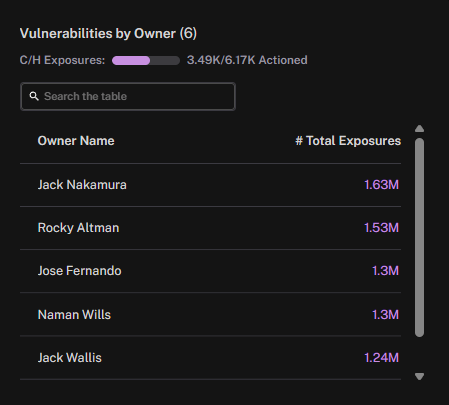This screenshot has height=405, width=449.
Task: Open Jack Nakamura's 1.63M exposures link
Action: 381,185
